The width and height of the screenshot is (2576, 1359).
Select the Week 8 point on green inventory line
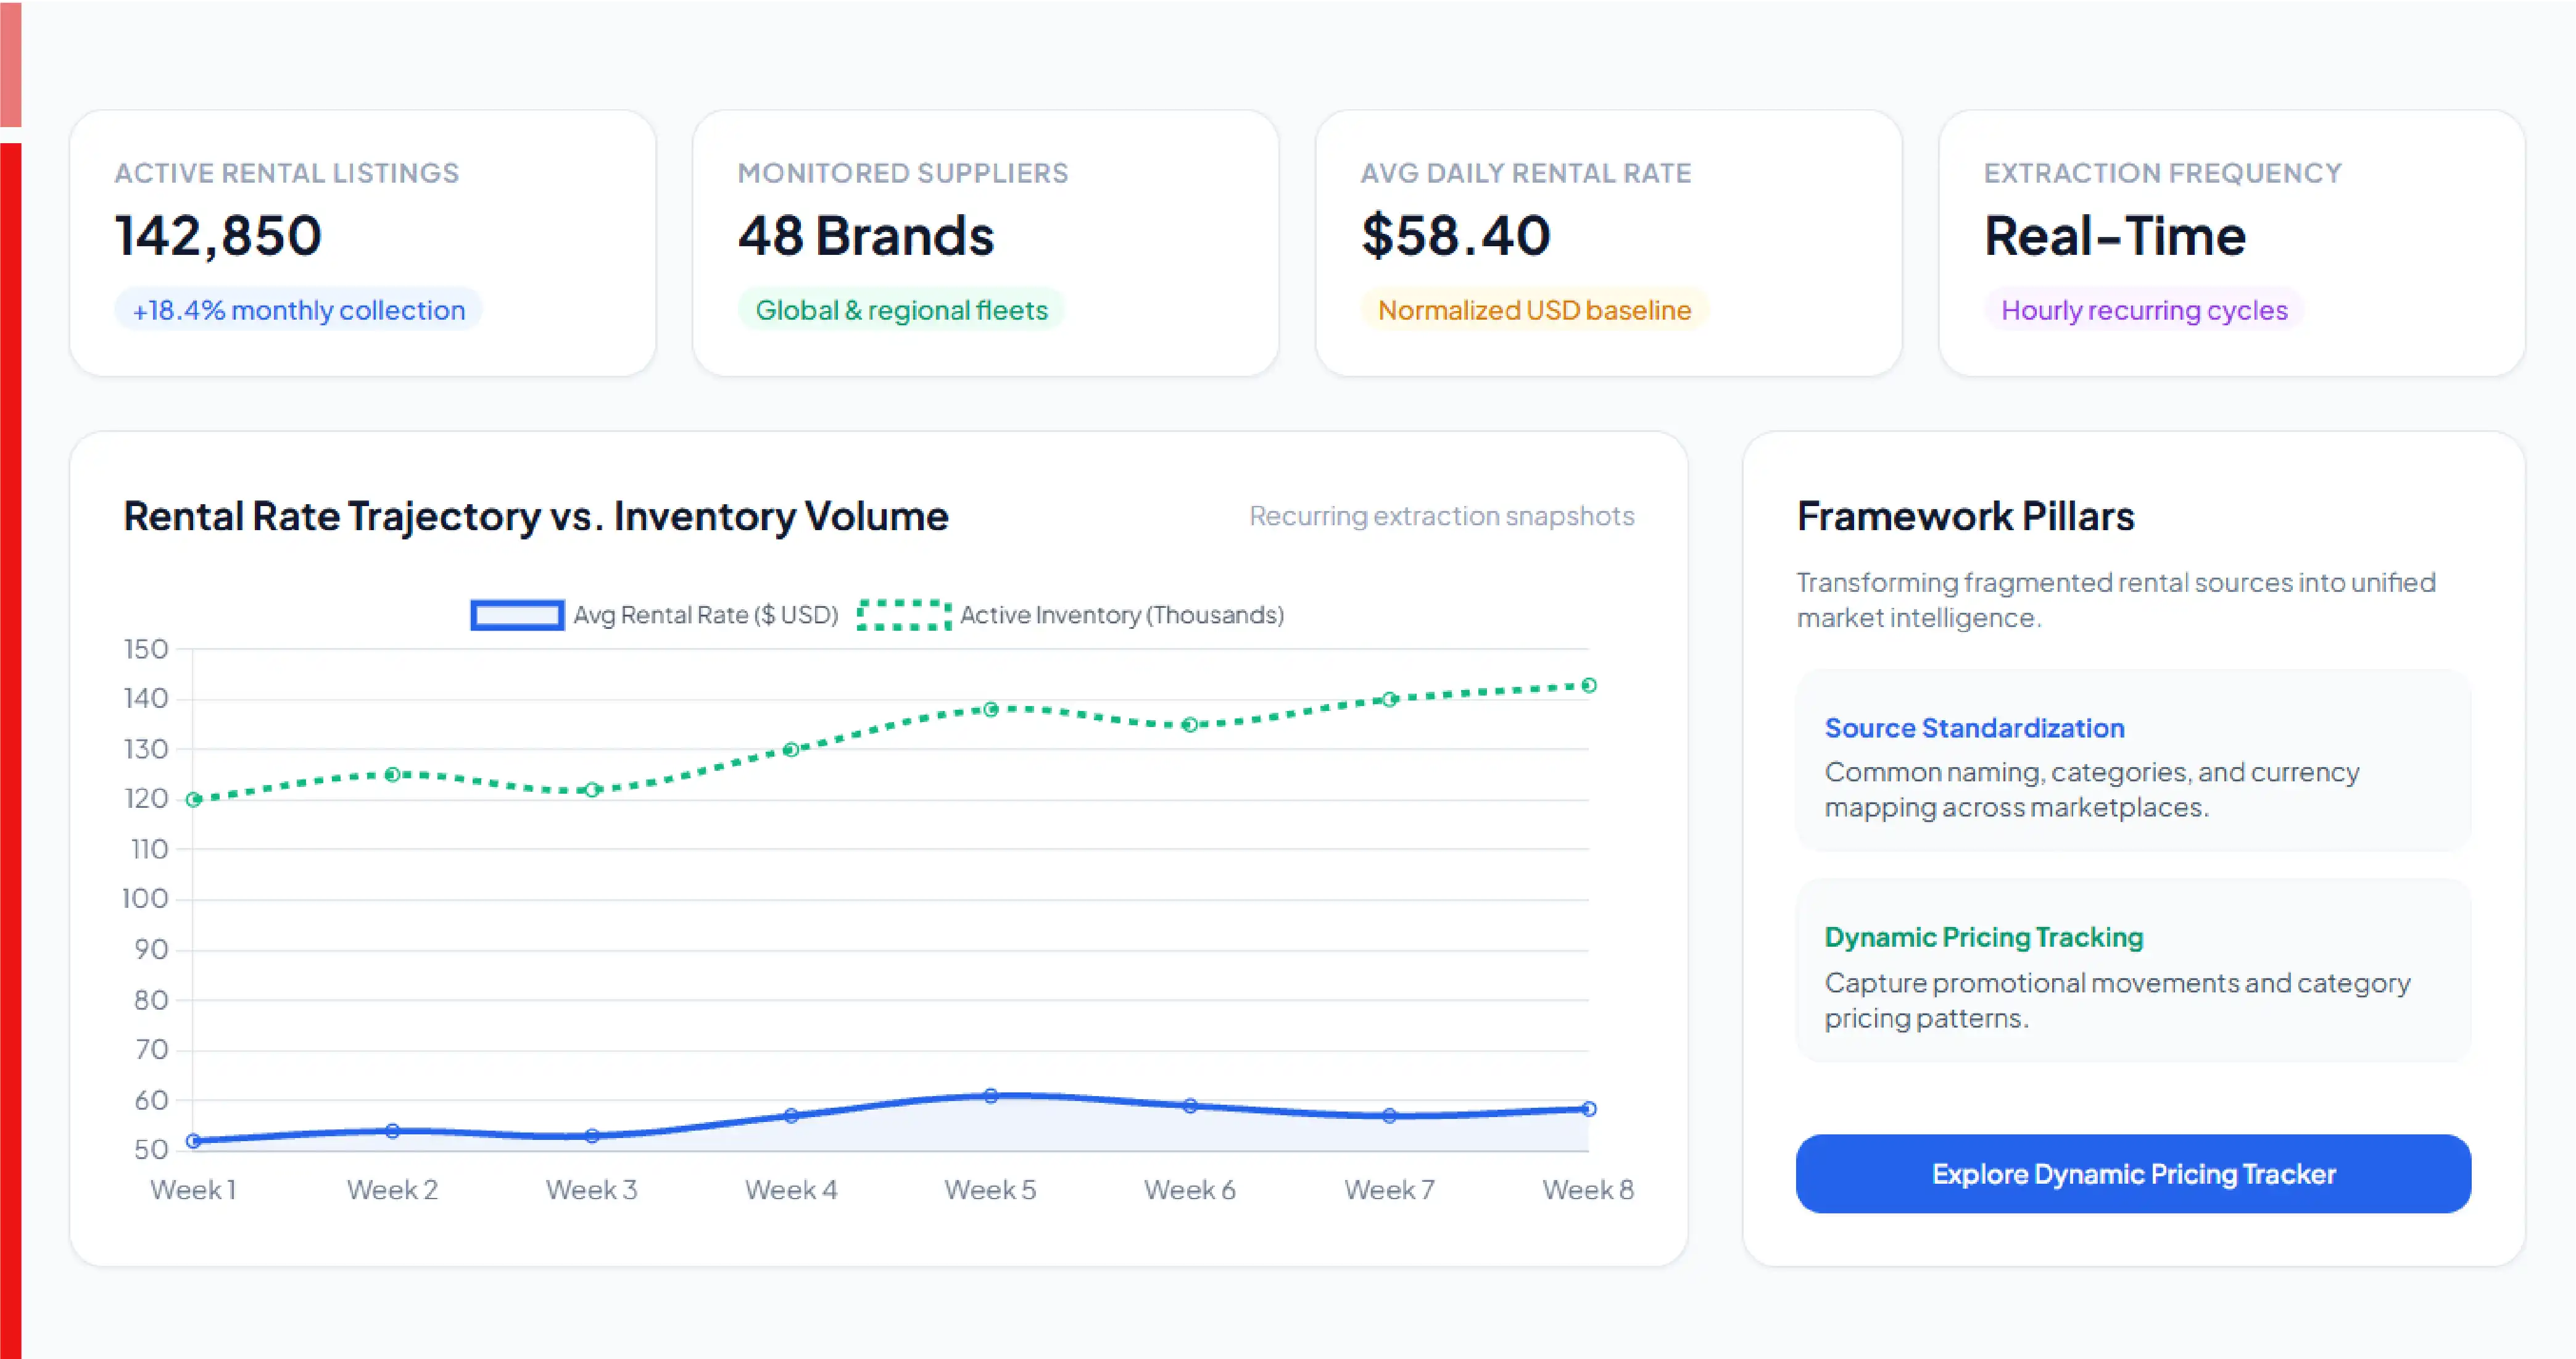click(x=1588, y=685)
